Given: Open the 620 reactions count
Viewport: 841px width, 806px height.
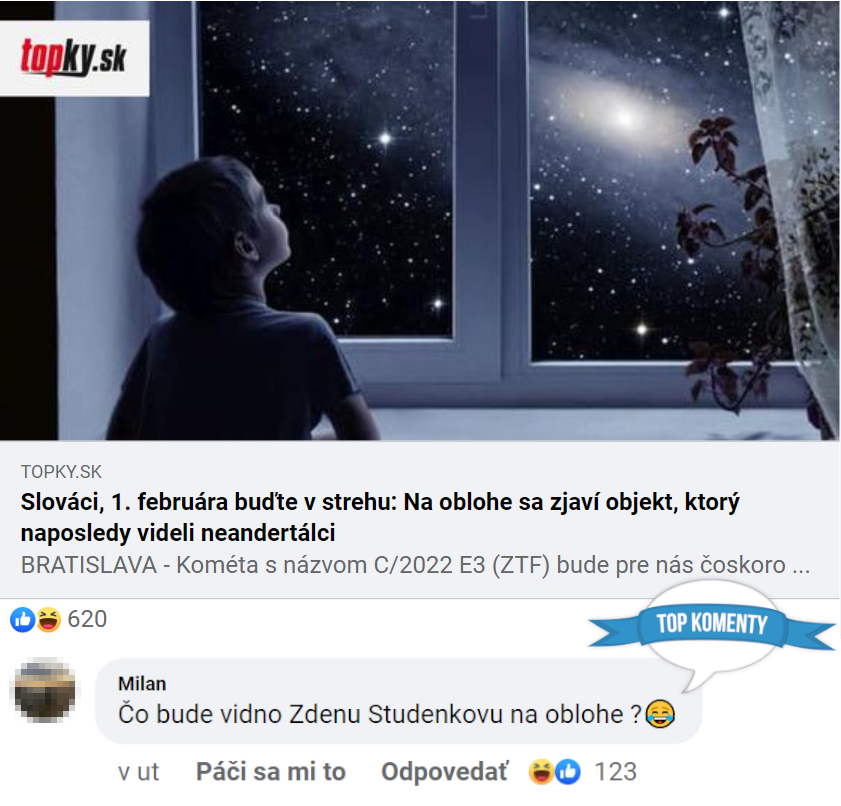Looking at the screenshot, I should coord(87,619).
